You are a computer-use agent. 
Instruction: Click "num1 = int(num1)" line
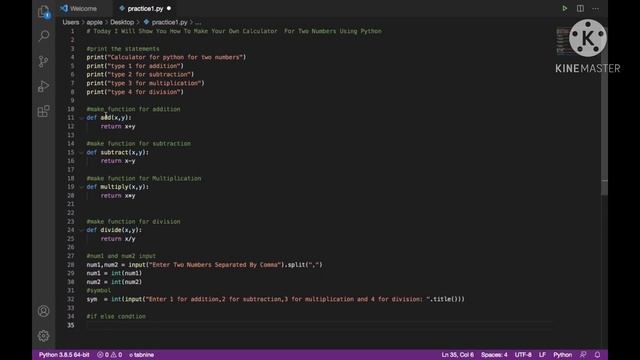tap(114, 273)
